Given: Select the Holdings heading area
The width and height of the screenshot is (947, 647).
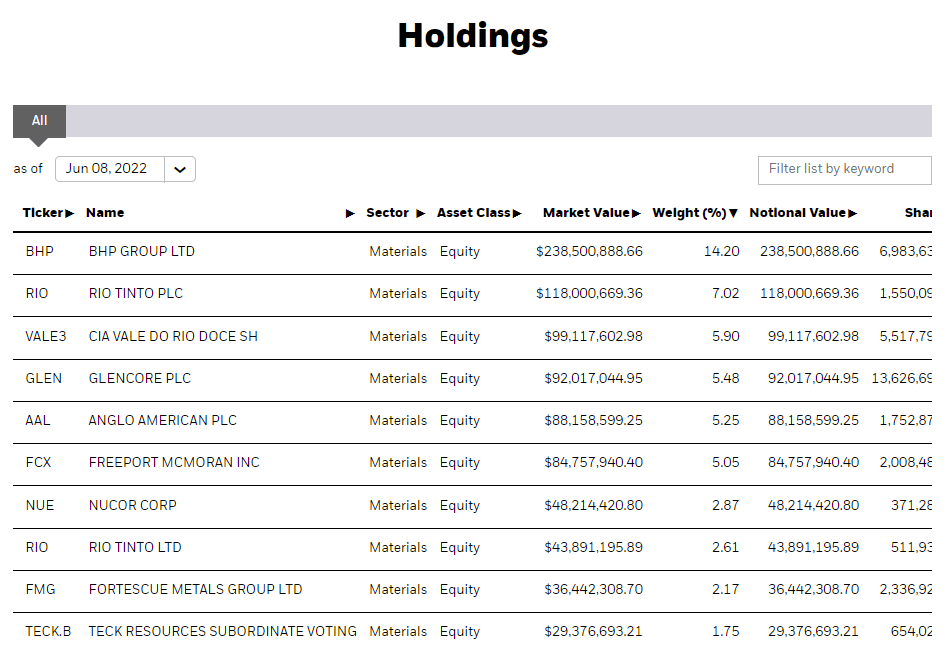Looking at the screenshot, I should click(x=472, y=36).
